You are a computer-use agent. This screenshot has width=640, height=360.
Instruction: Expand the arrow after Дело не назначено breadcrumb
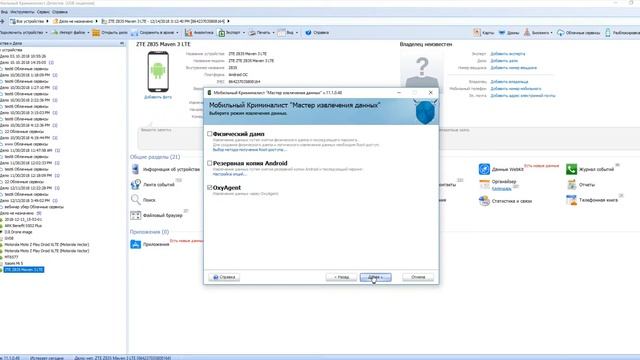pyautogui.click(x=97, y=21)
